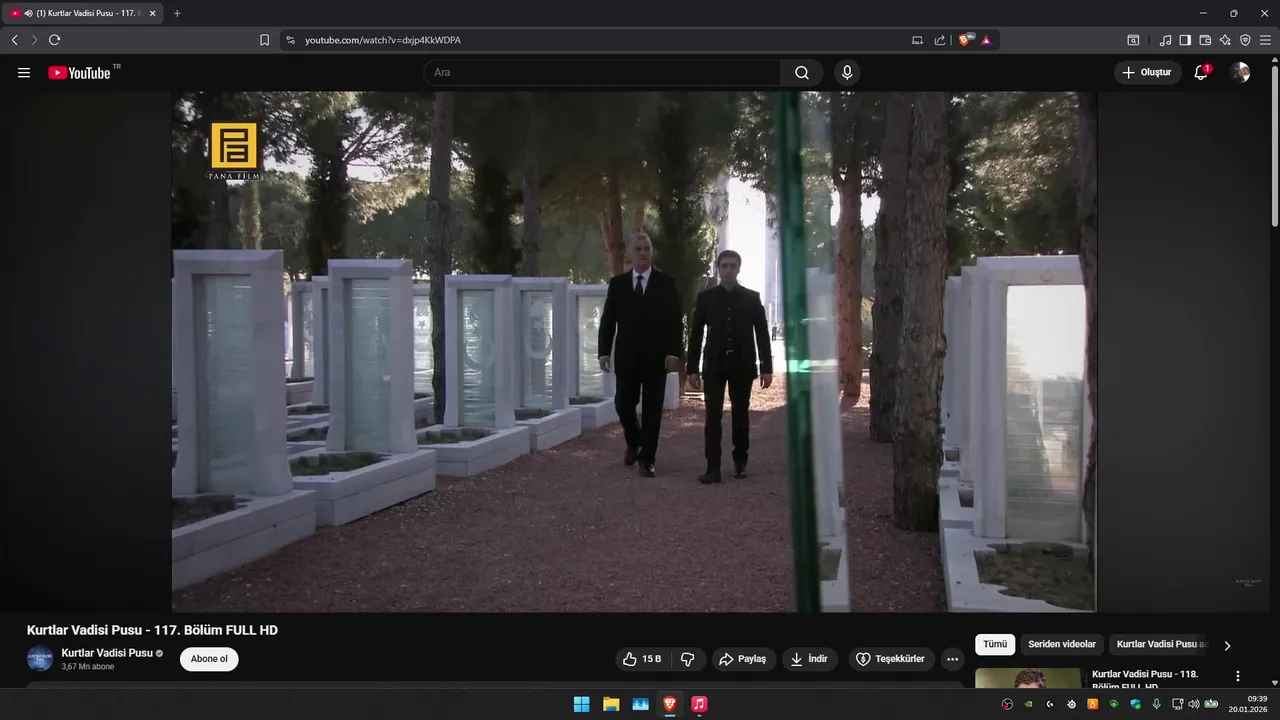Open the tab search button
The width and height of the screenshot is (1280, 720).
[1133, 40]
